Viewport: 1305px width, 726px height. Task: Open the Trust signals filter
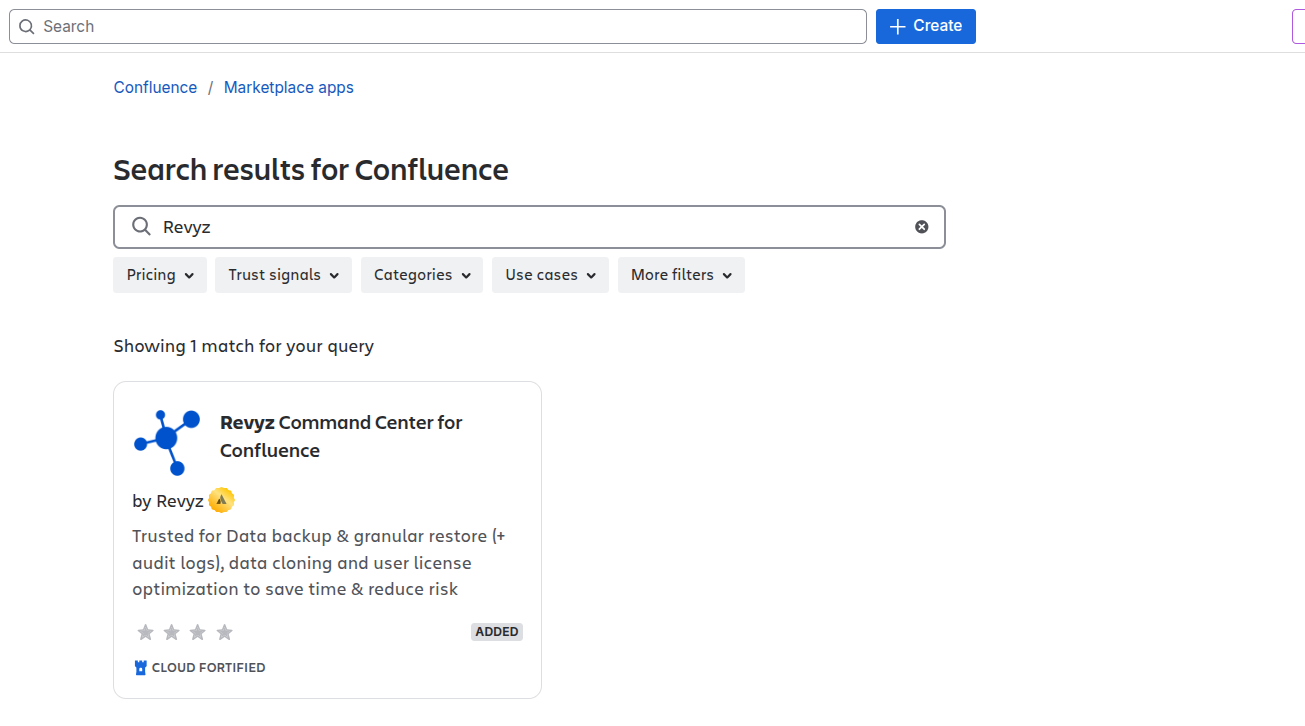pos(283,275)
